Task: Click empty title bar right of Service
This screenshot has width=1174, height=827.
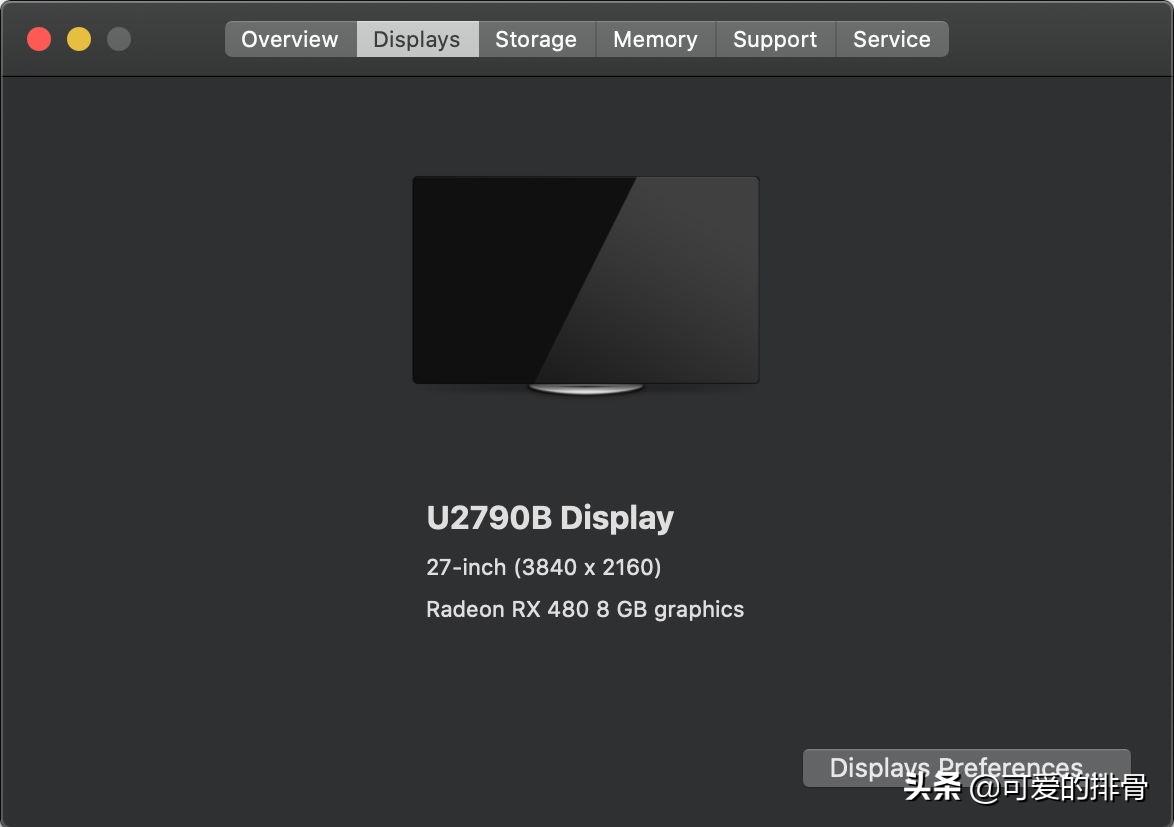Action: pos(1059,39)
